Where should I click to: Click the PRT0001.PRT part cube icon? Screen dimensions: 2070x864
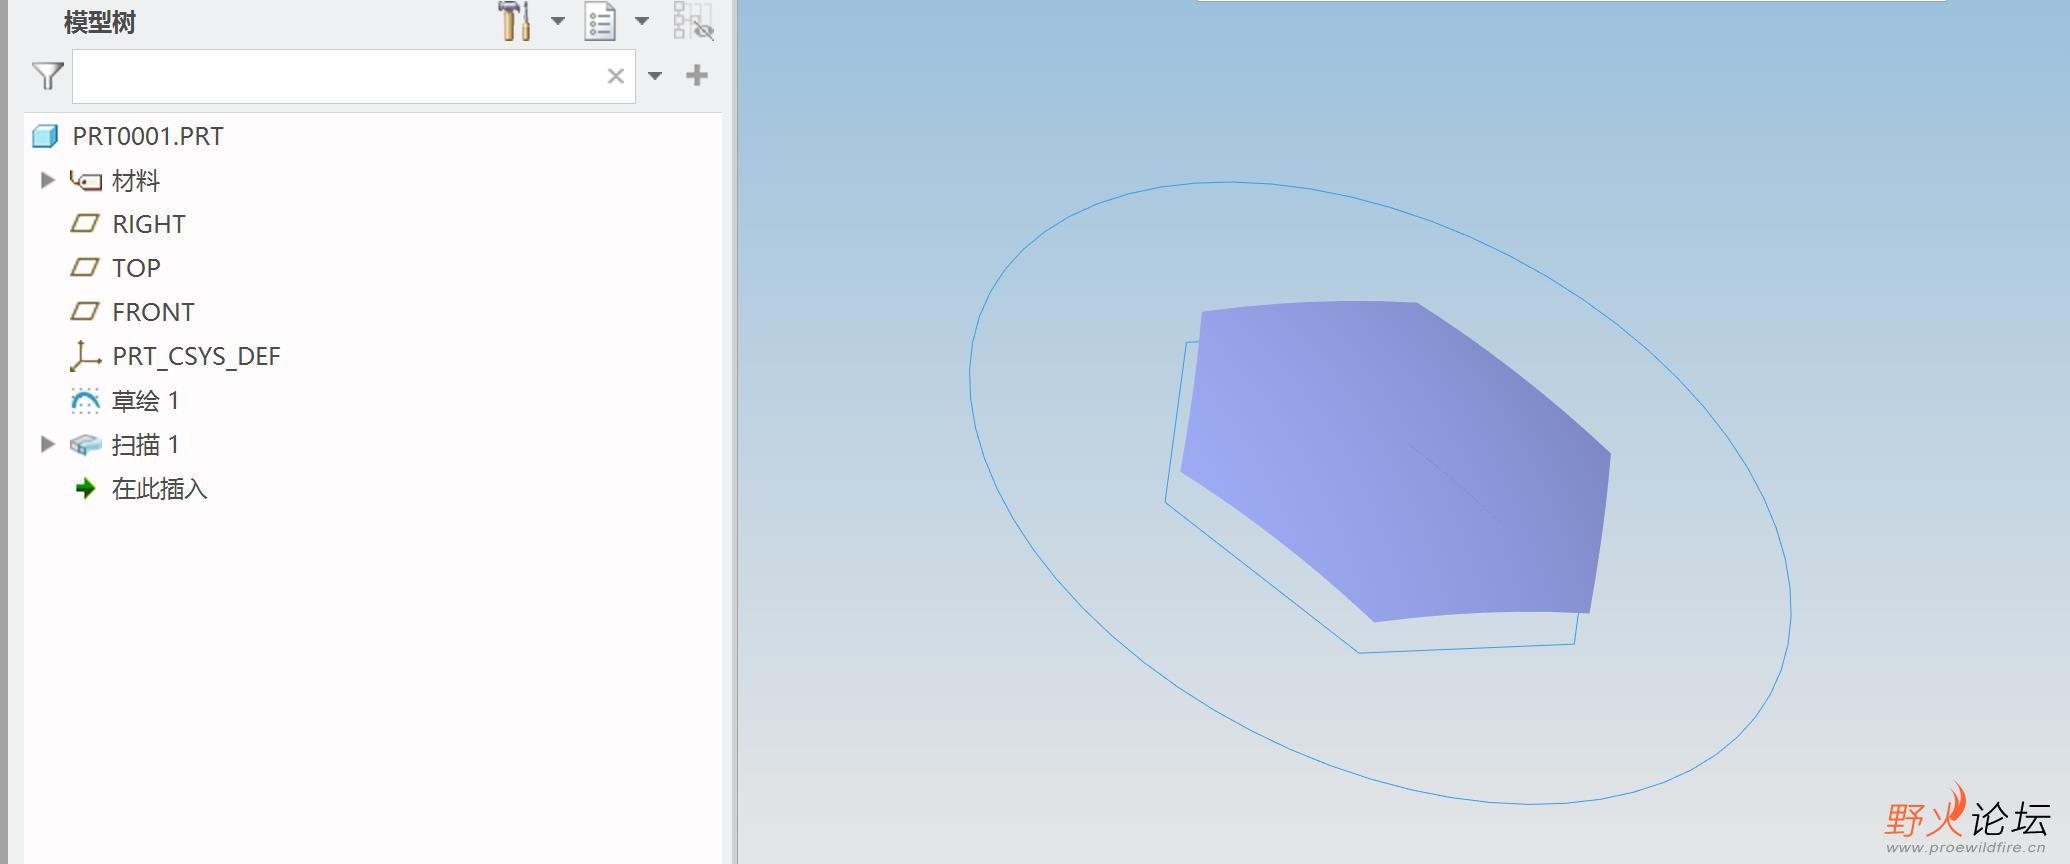tap(46, 136)
